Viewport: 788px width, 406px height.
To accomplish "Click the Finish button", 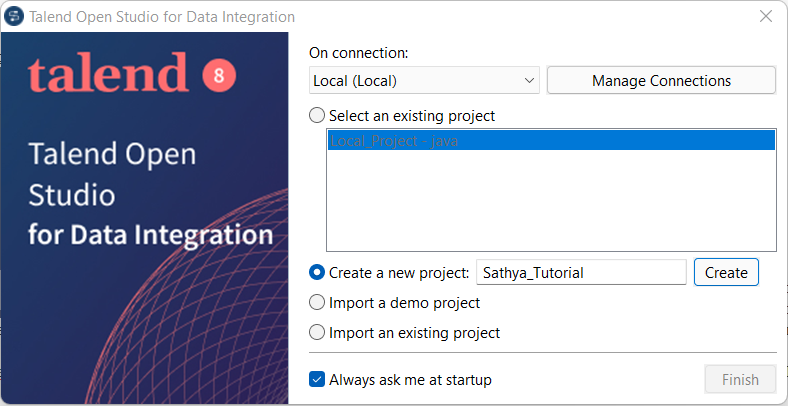I will 740,380.
